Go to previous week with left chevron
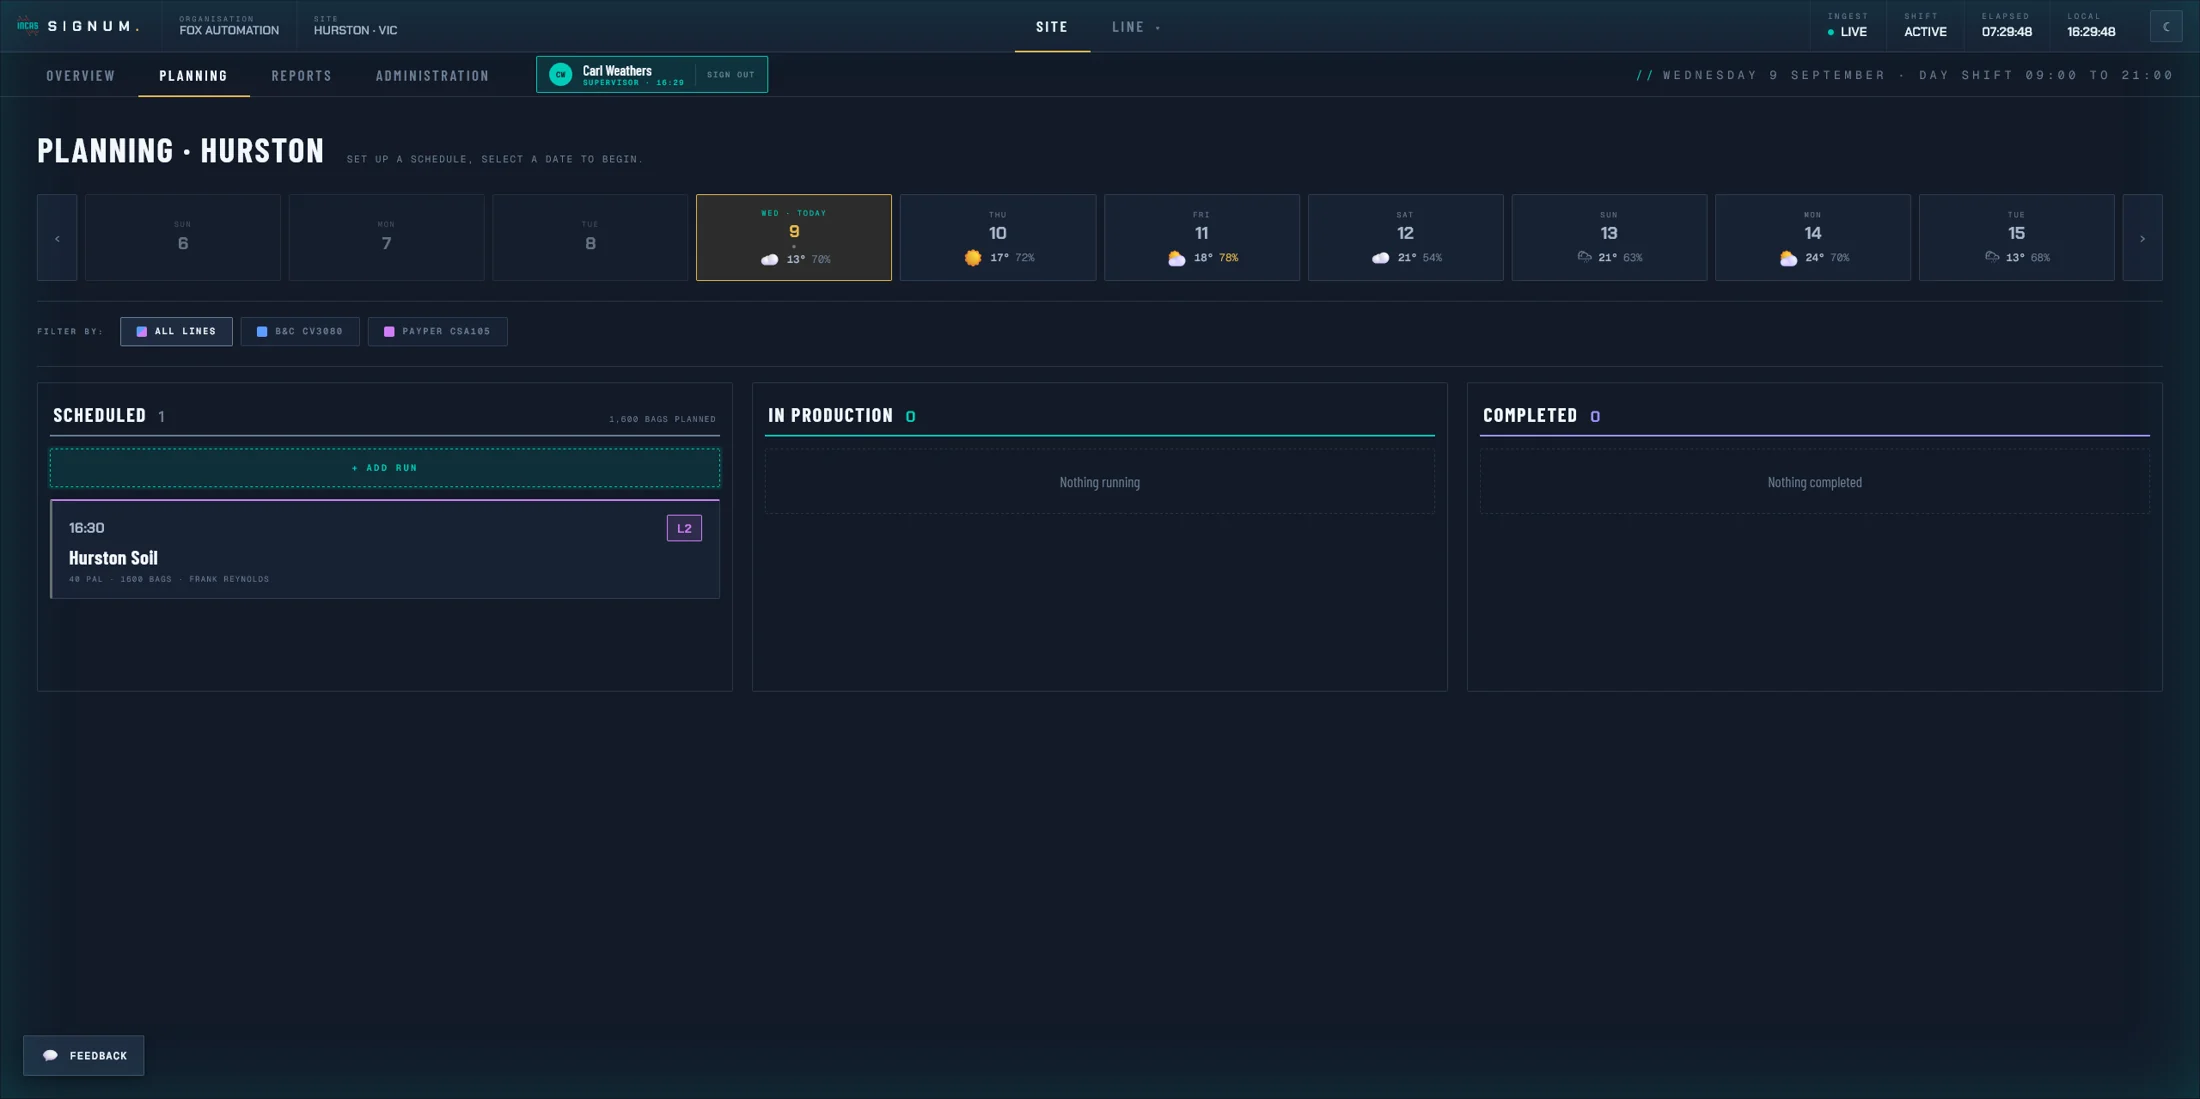This screenshot has height=1099, width=2200. click(x=57, y=238)
